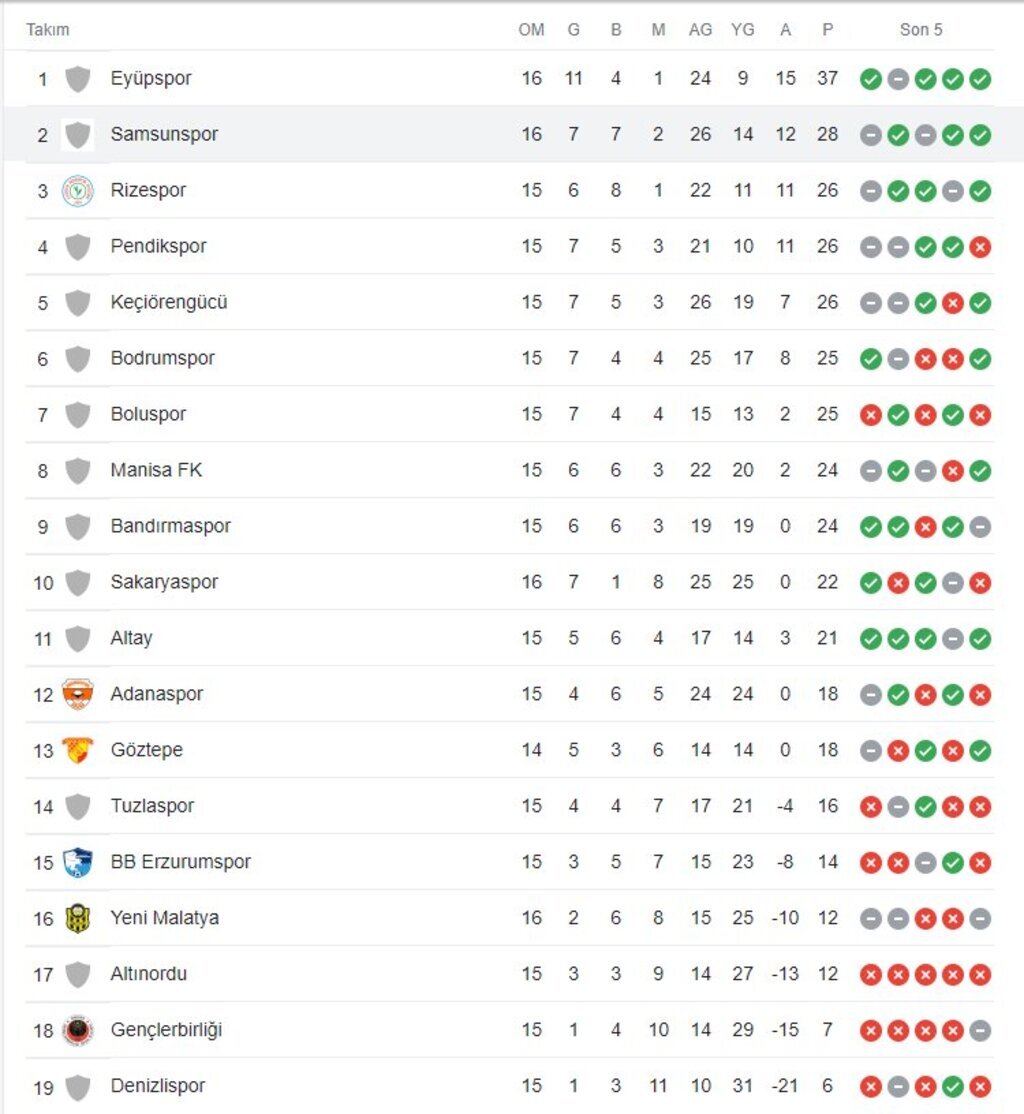This screenshot has height=1114, width=1024.
Task: Click the Adanaspor team crest
Action: tap(77, 694)
